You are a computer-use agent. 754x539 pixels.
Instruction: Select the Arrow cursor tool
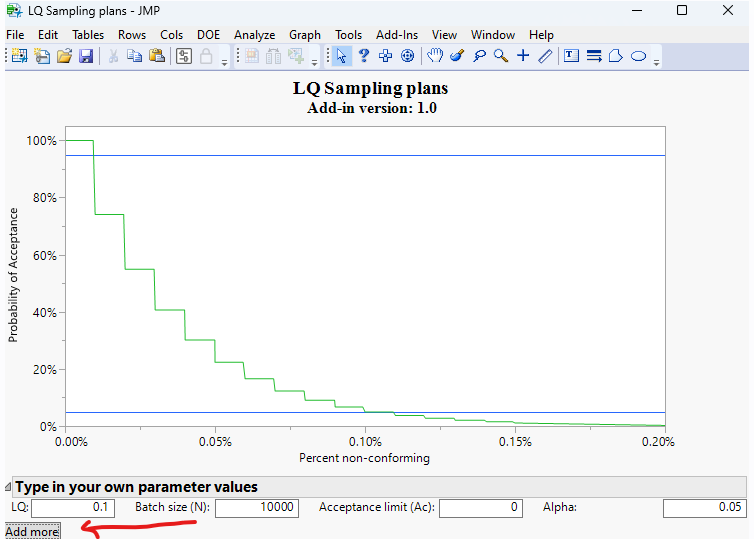[341, 56]
